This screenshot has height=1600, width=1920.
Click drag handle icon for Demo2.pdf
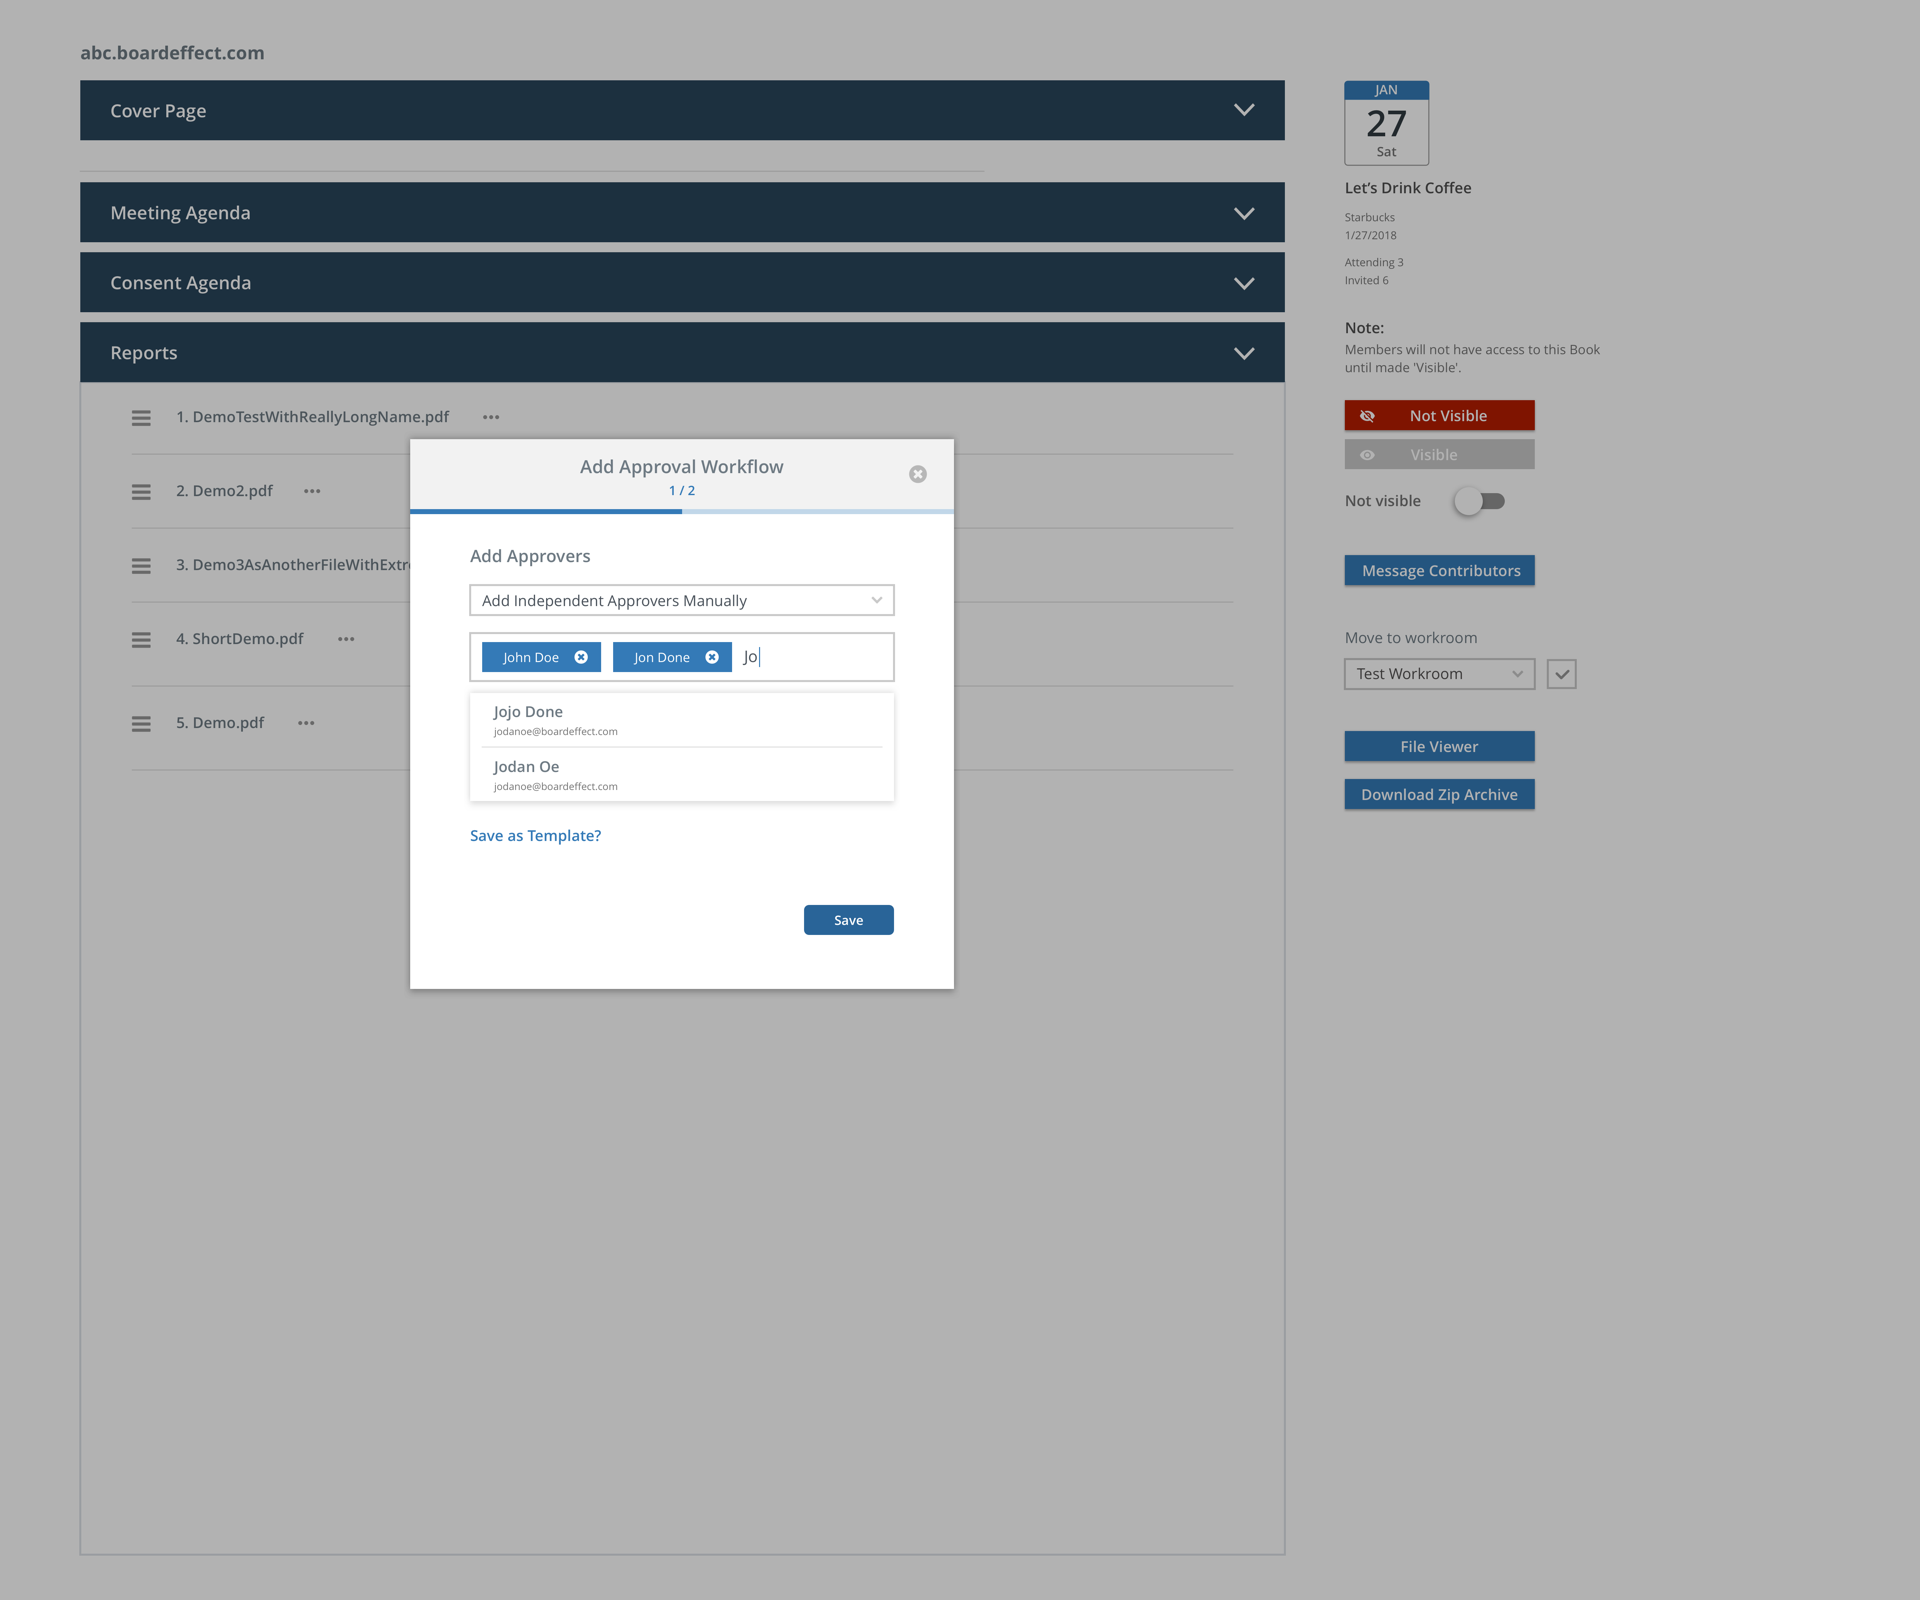tap(141, 491)
